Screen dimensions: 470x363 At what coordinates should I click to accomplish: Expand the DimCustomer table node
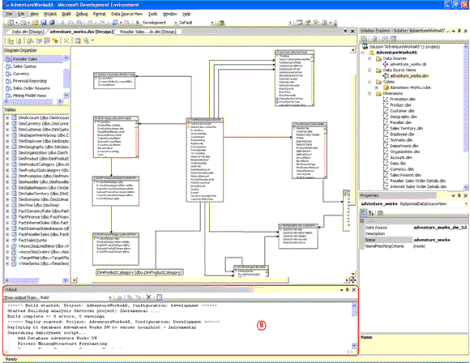pos(7,129)
